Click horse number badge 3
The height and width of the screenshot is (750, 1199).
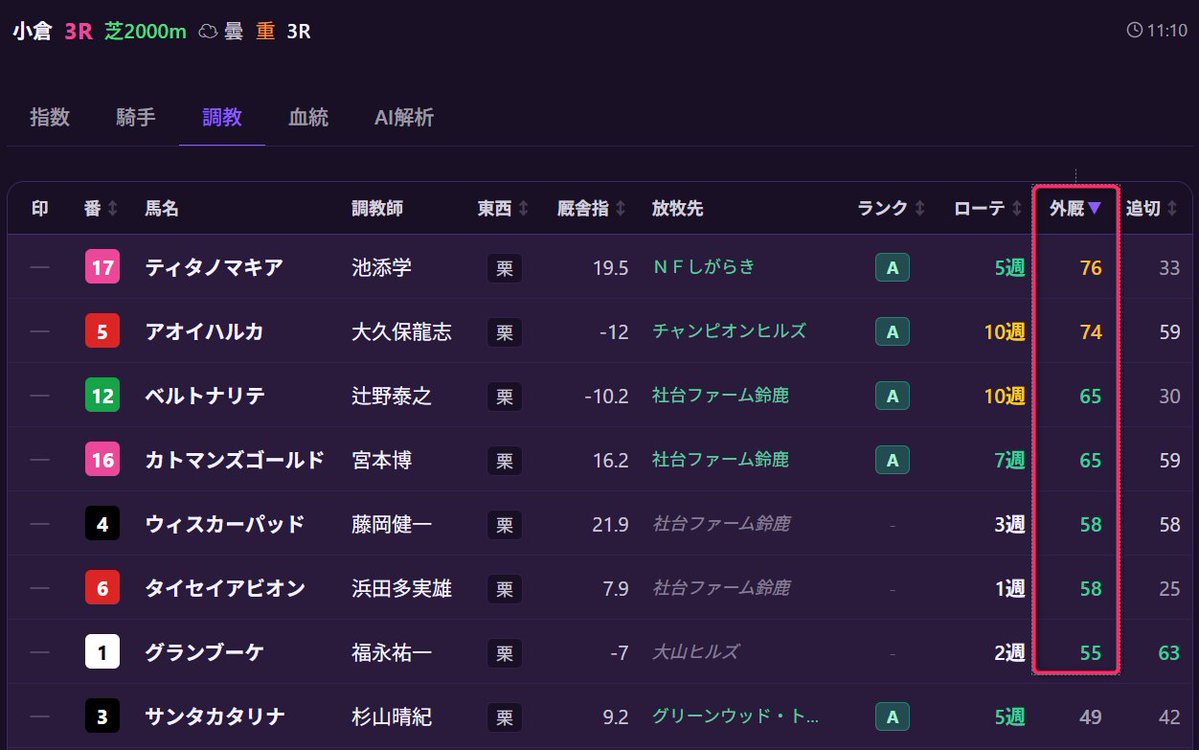pyautogui.click(x=102, y=716)
